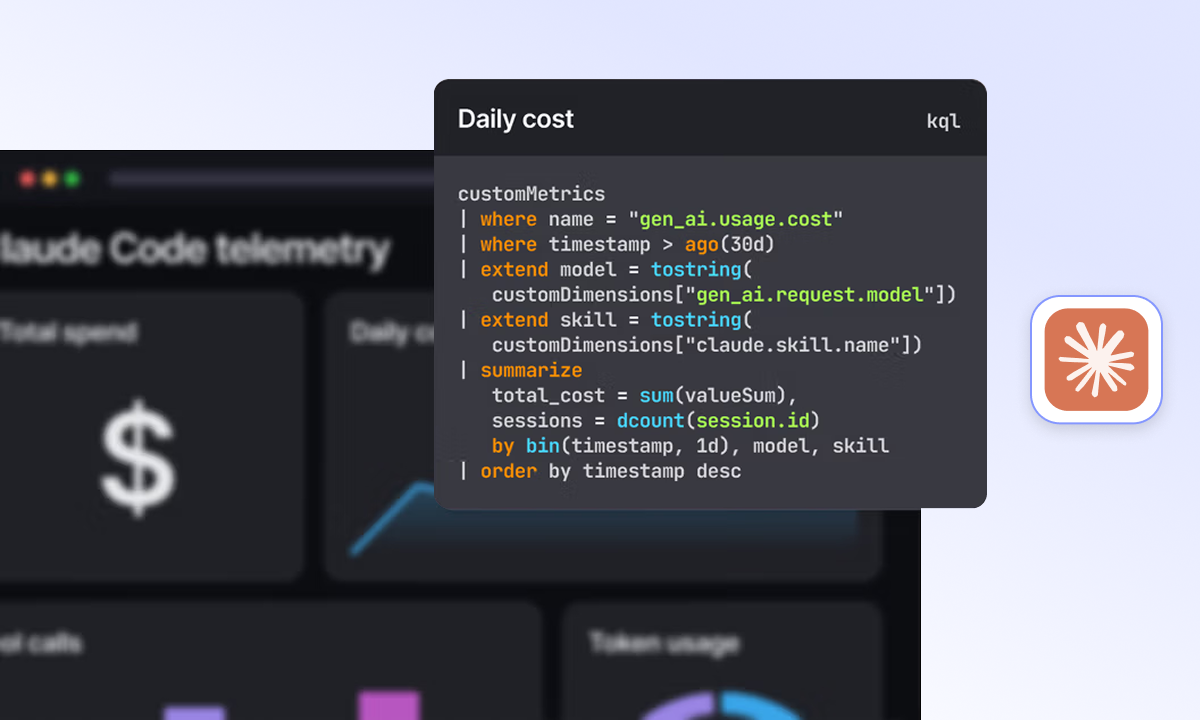Click the Daily cost card title
1200x720 pixels.
click(x=516, y=119)
